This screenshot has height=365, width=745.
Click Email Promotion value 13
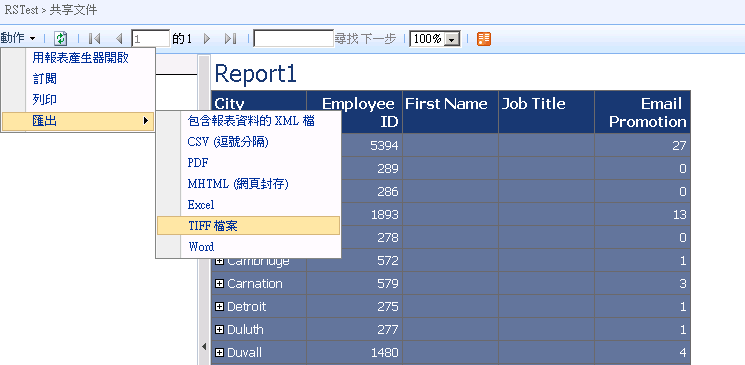click(679, 215)
